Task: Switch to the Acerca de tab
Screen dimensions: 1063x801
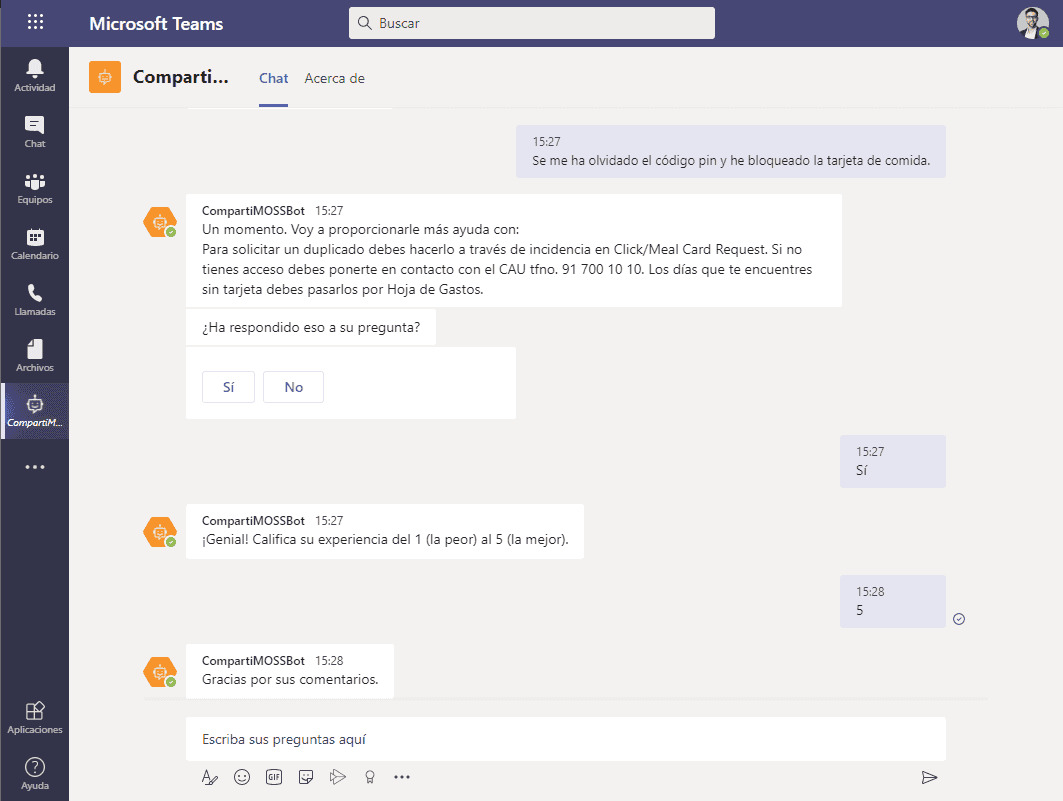Action: click(334, 78)
